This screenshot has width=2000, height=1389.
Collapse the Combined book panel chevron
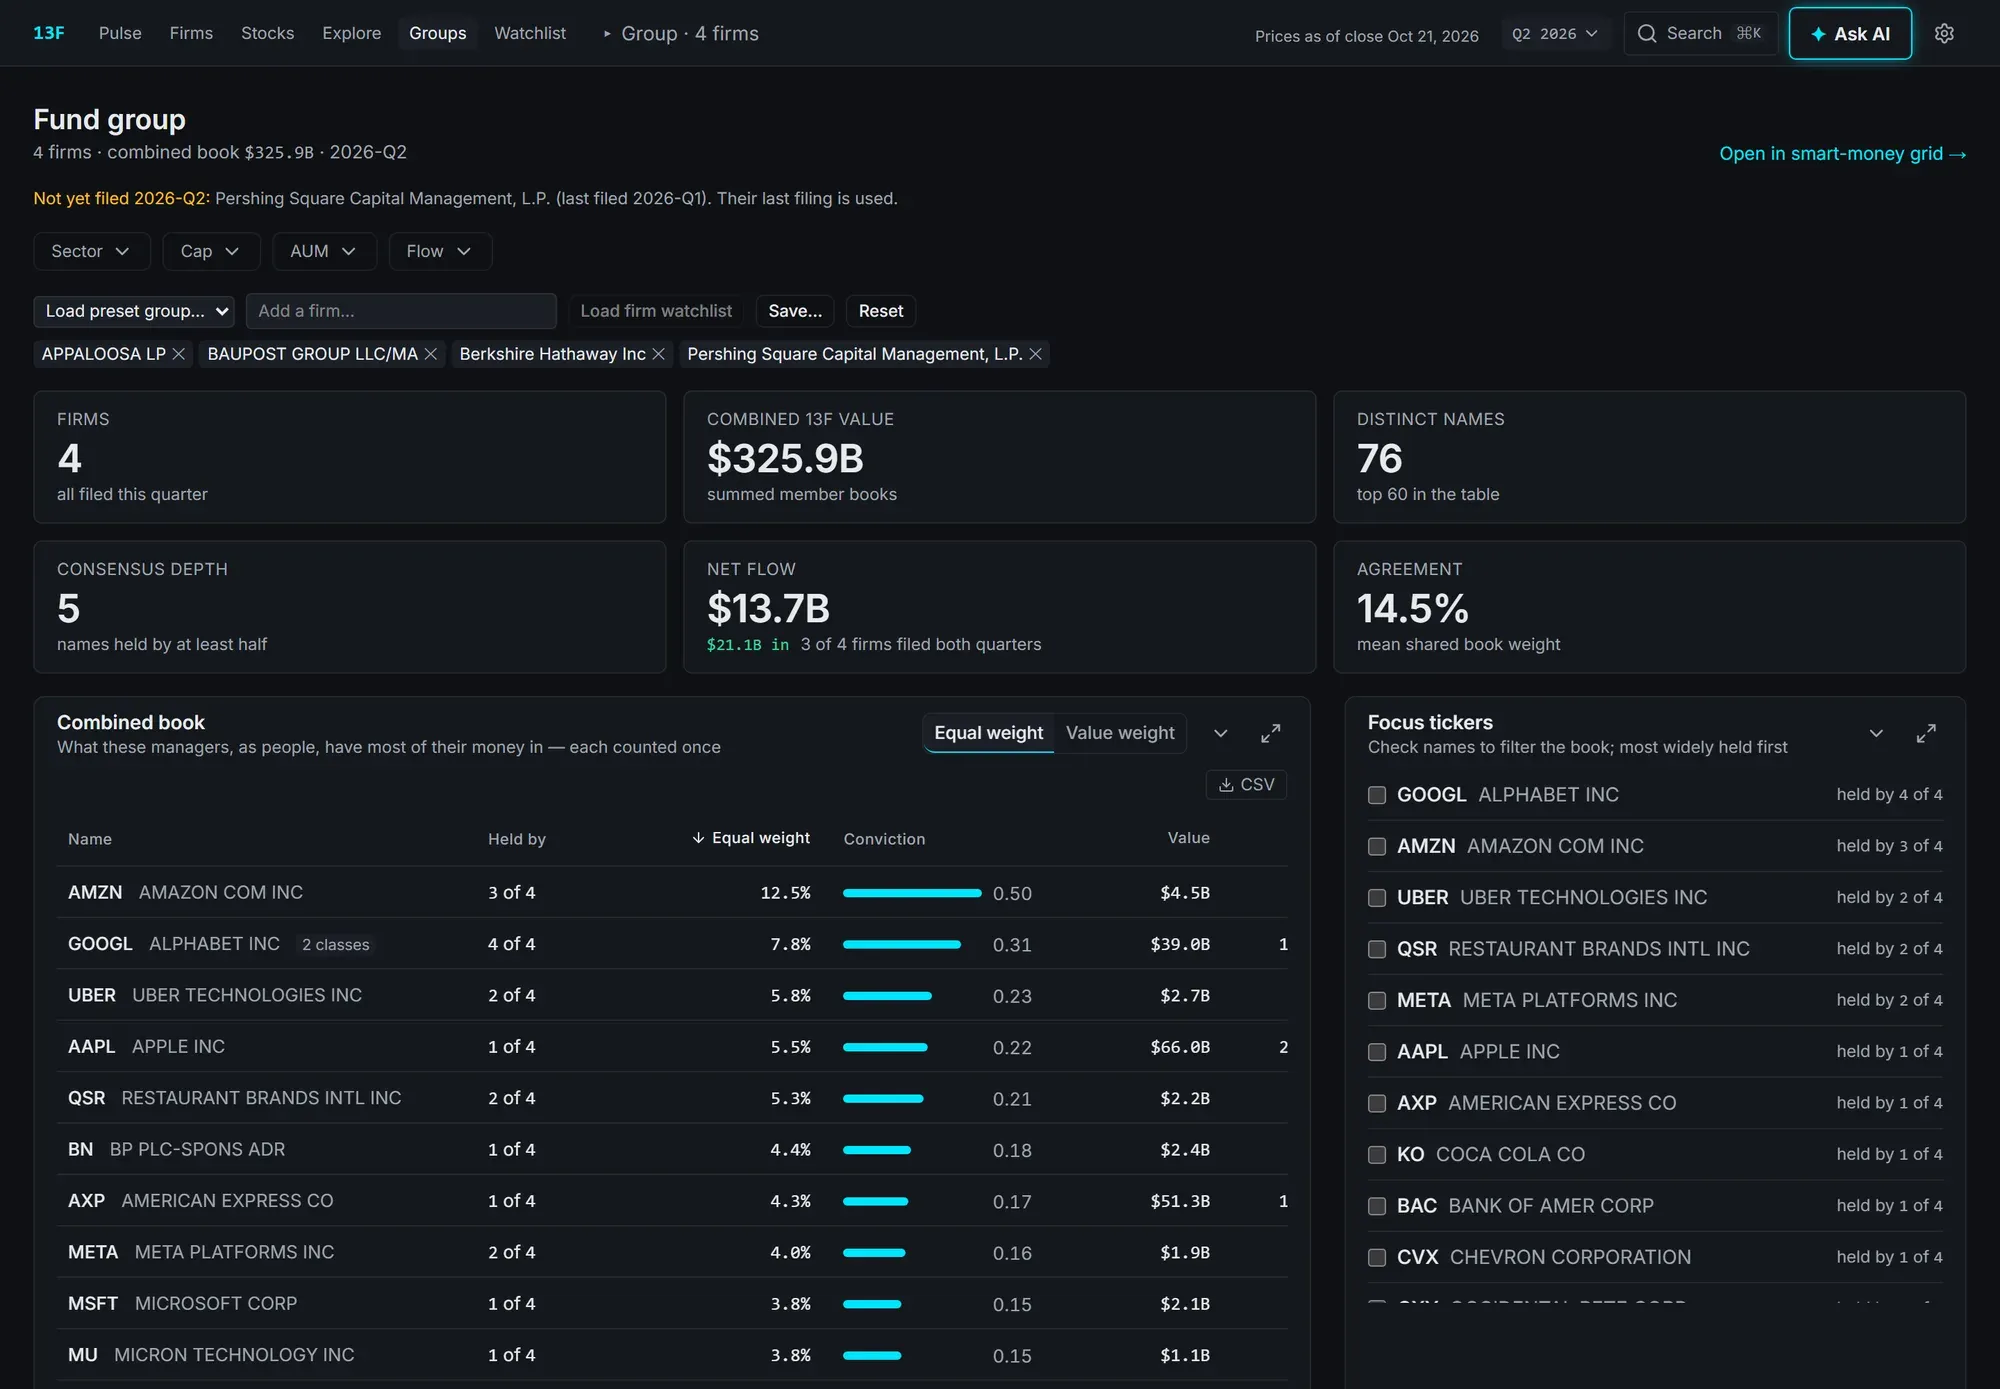click(x=1220, y=733)
